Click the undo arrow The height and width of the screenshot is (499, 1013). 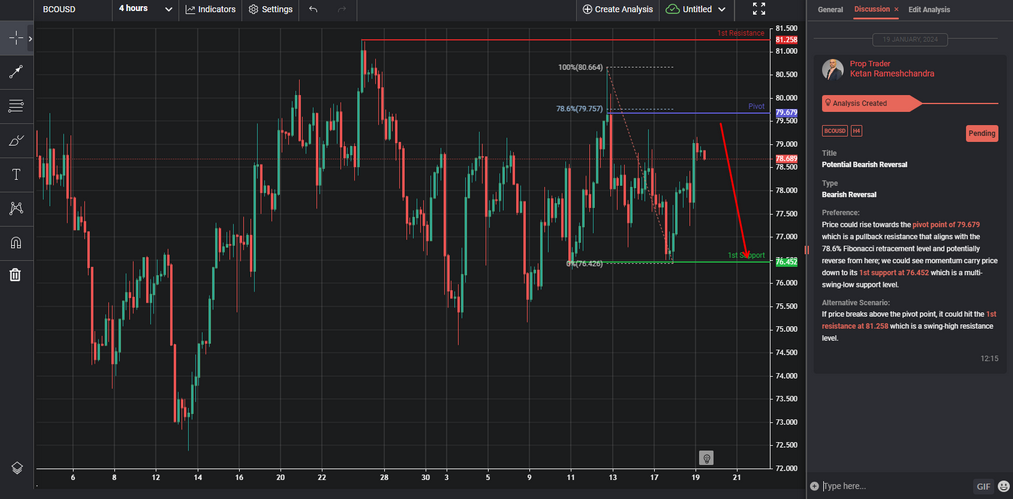click(x=313, y=10)
